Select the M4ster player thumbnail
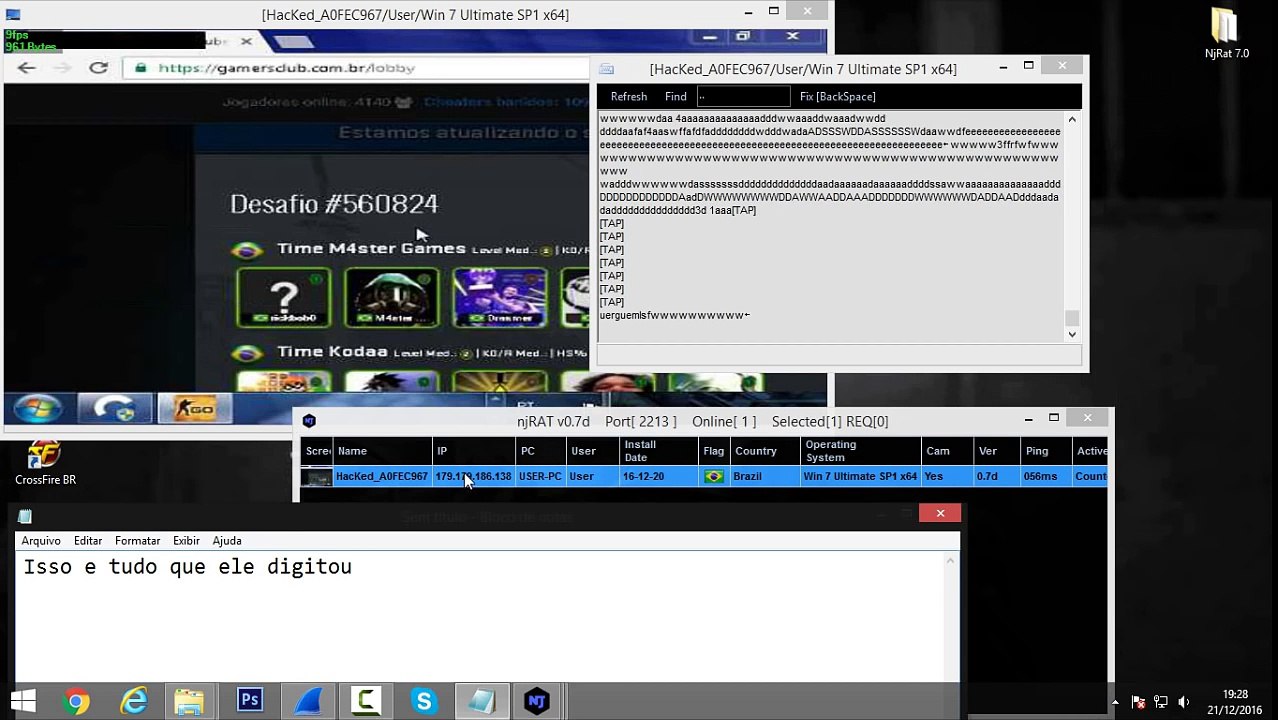The width and height of the screenshot is (1278, 720). click(x=391, y=297)
